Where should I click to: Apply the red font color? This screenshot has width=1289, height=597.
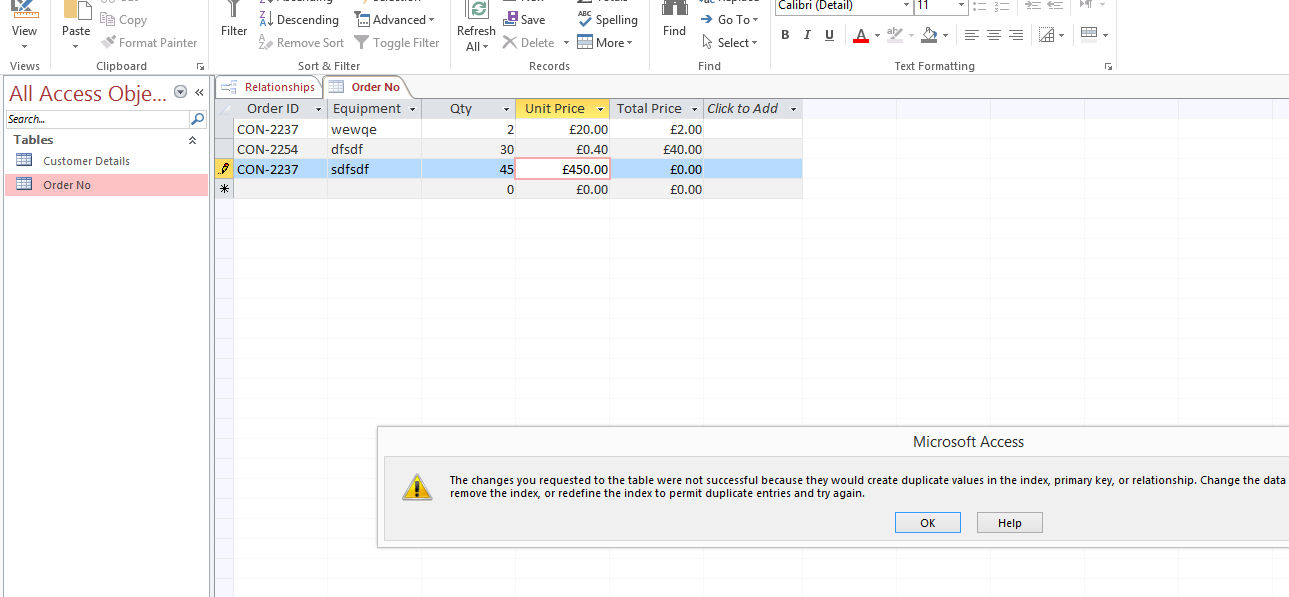tap(861, 35)
